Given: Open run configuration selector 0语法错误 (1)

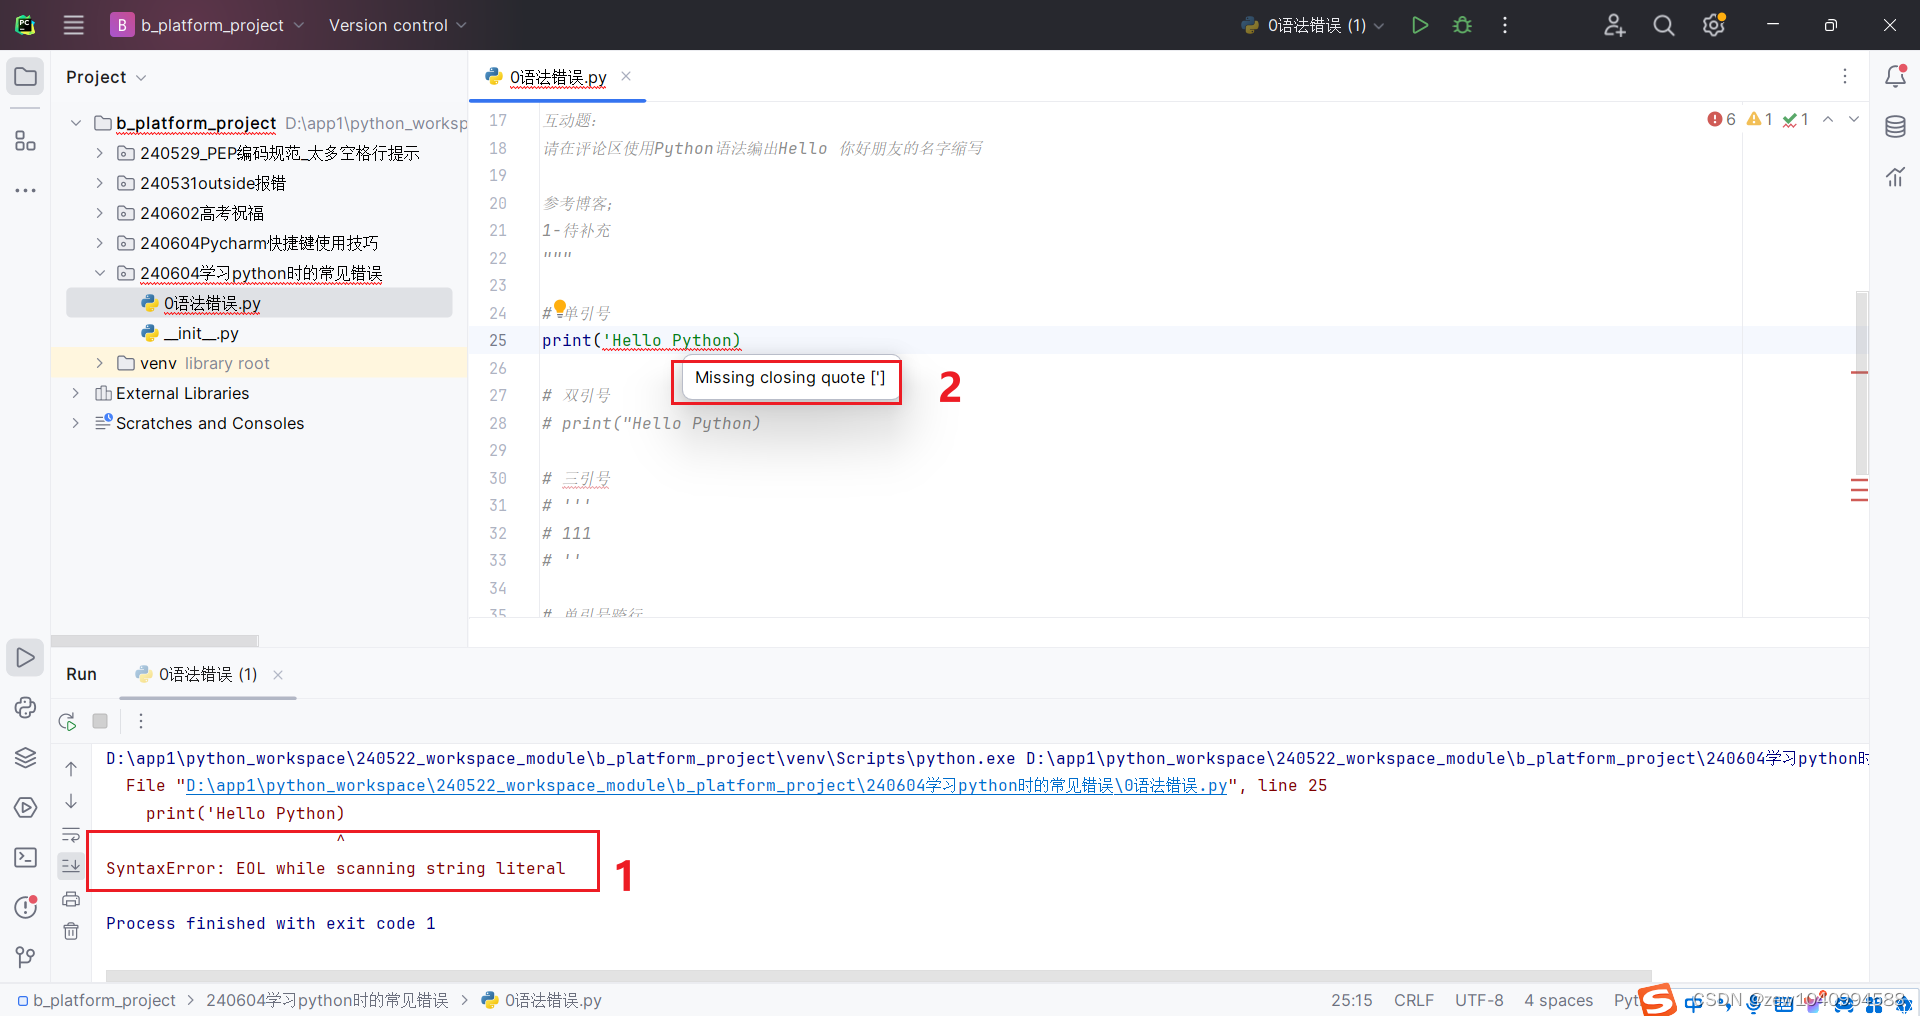Looking at the screenshot, I should point(1313,25).
